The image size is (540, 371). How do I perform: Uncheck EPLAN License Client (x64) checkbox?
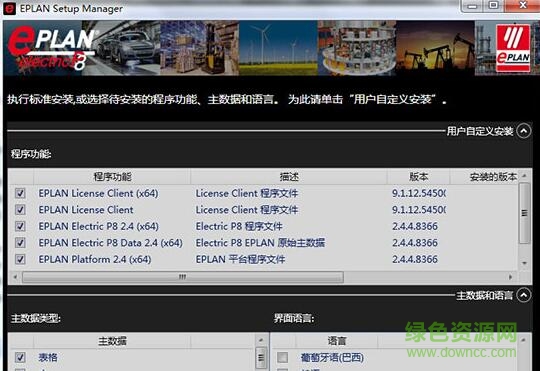[x=20, y=193]
